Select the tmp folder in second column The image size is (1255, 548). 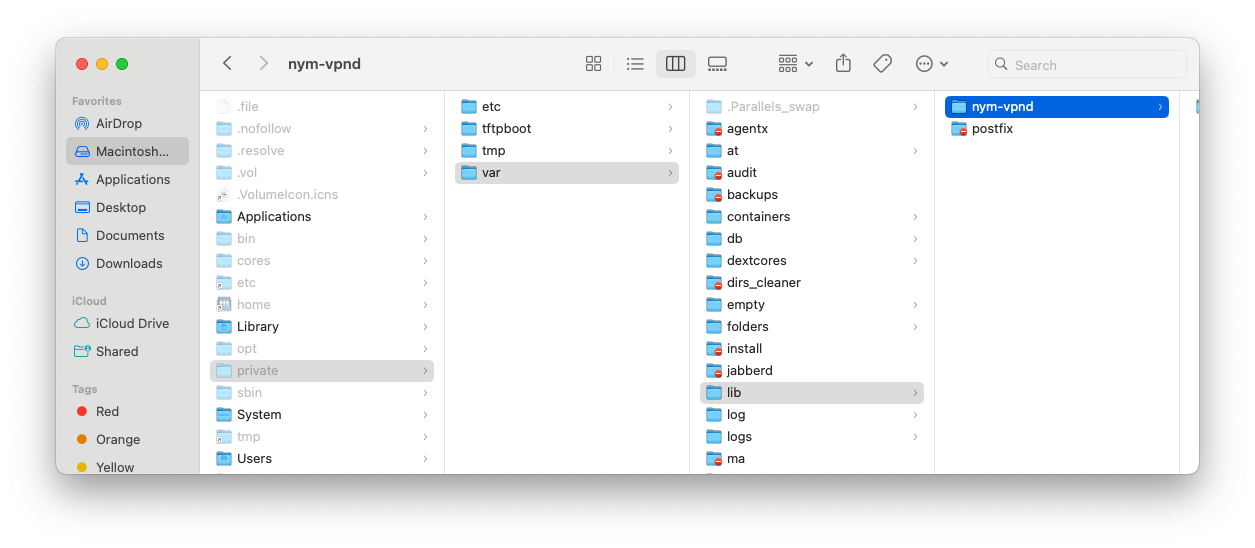coord(567,150)
